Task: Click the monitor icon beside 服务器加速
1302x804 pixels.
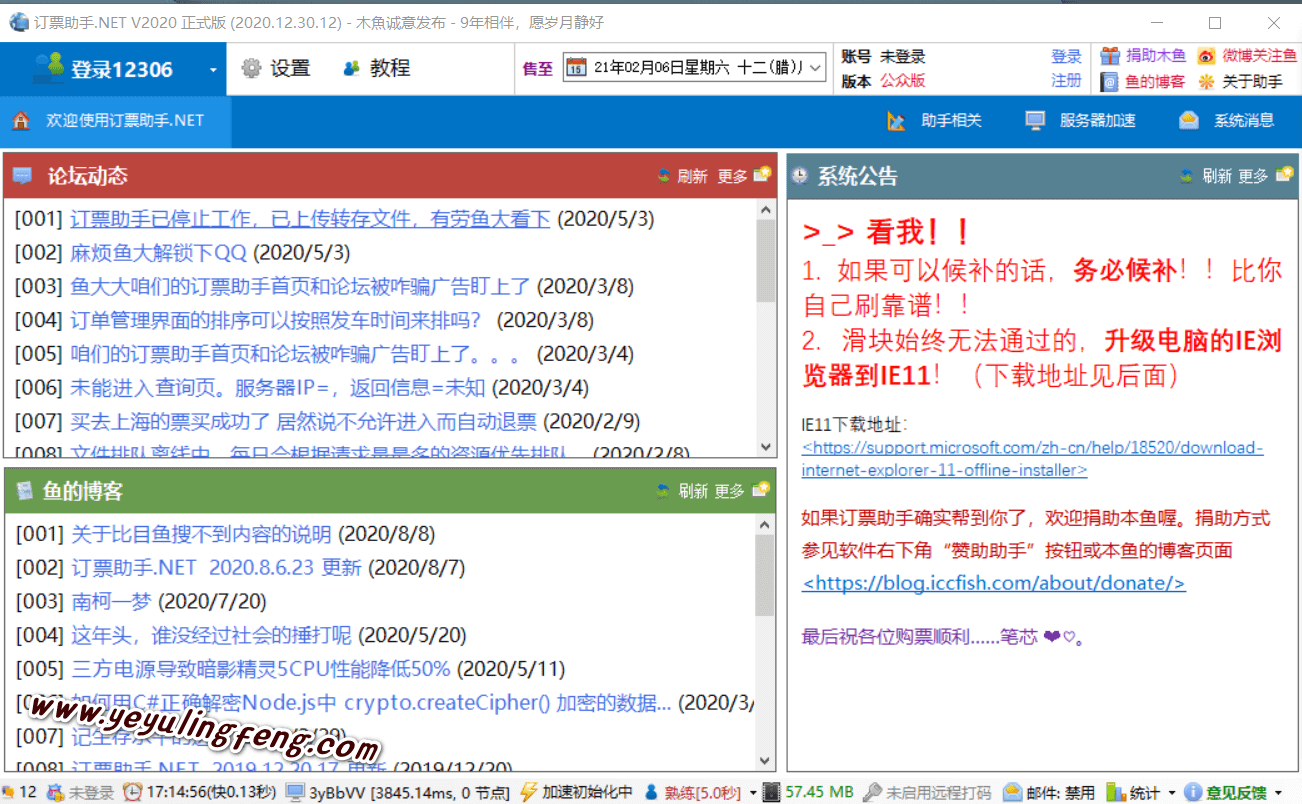Action: coord(1035,121)
